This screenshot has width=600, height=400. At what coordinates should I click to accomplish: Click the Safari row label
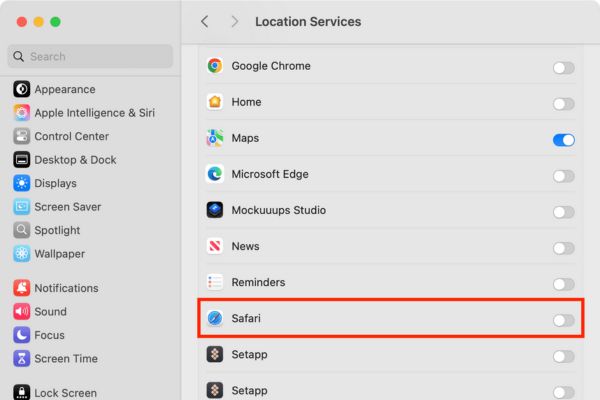(246, 318)
